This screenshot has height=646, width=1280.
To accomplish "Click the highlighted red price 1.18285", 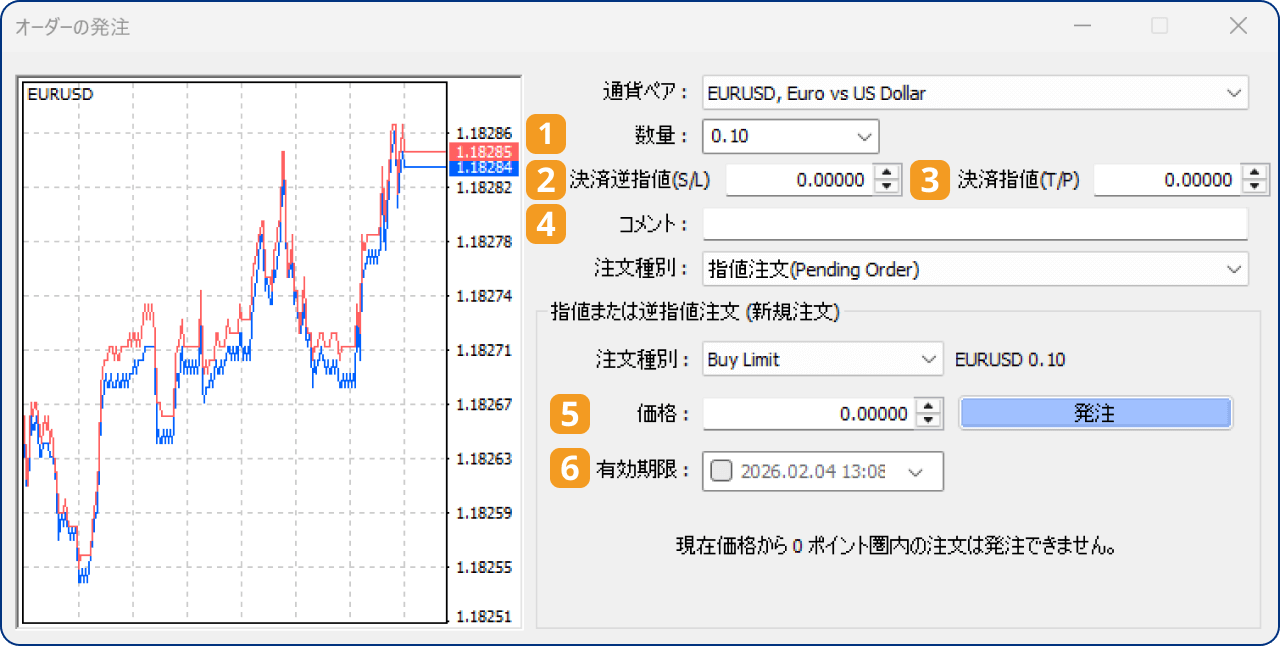I will (x=482, y=152).
